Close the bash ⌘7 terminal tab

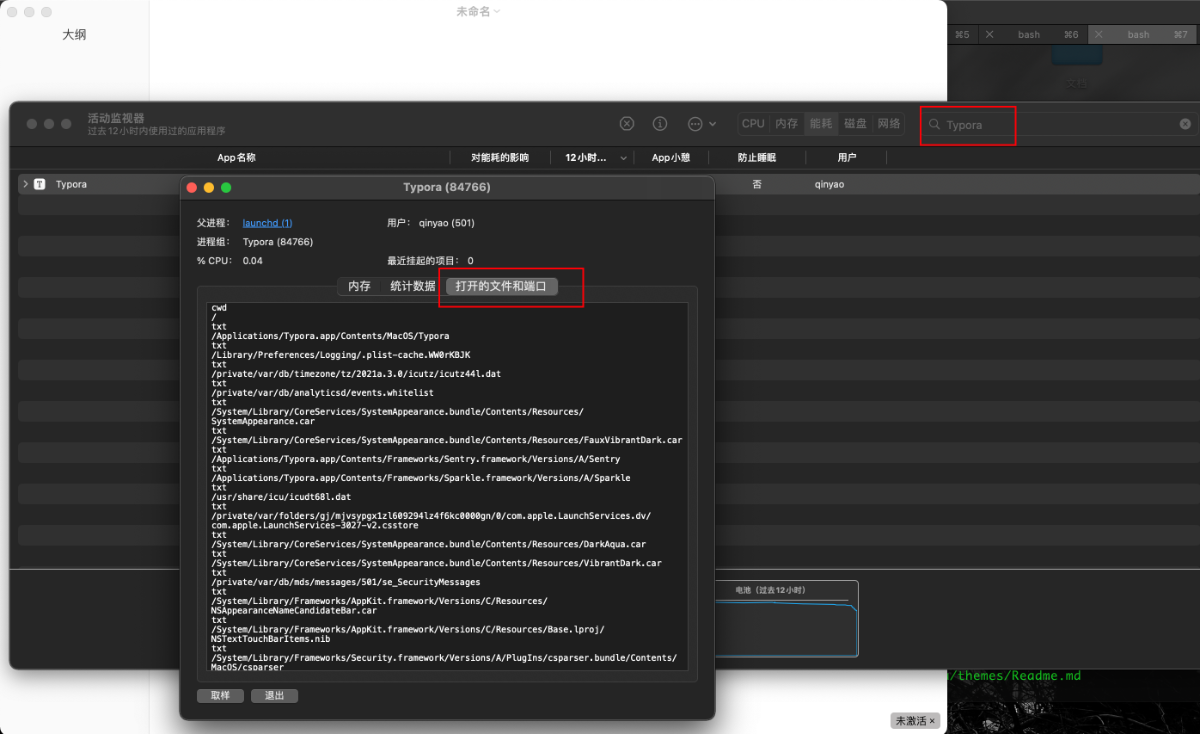point(1099,34)
